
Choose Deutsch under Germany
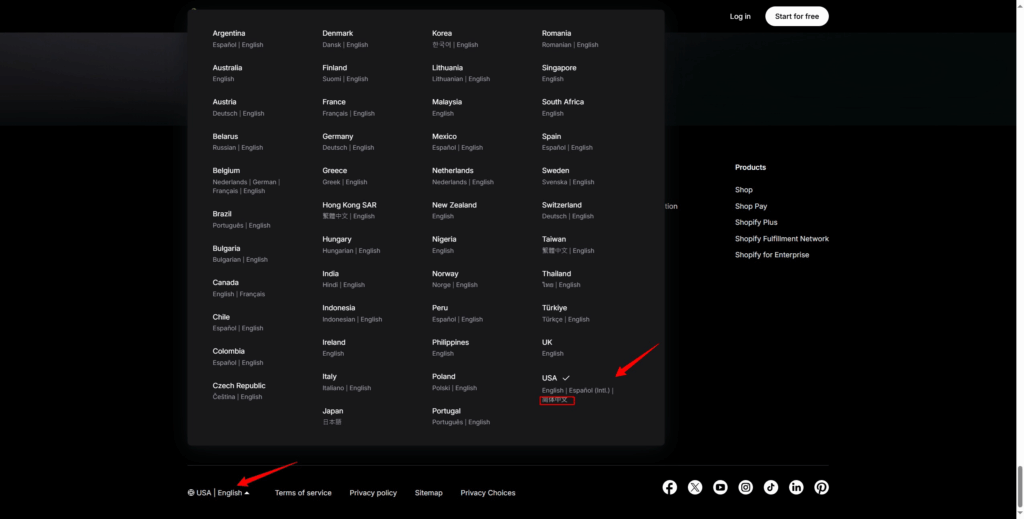(333, 148)
